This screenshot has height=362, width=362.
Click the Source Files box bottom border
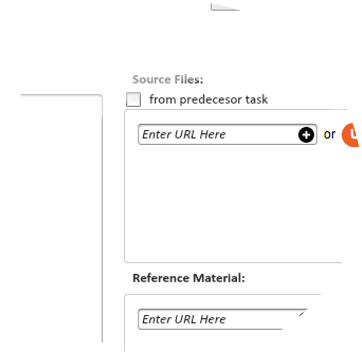233,262
